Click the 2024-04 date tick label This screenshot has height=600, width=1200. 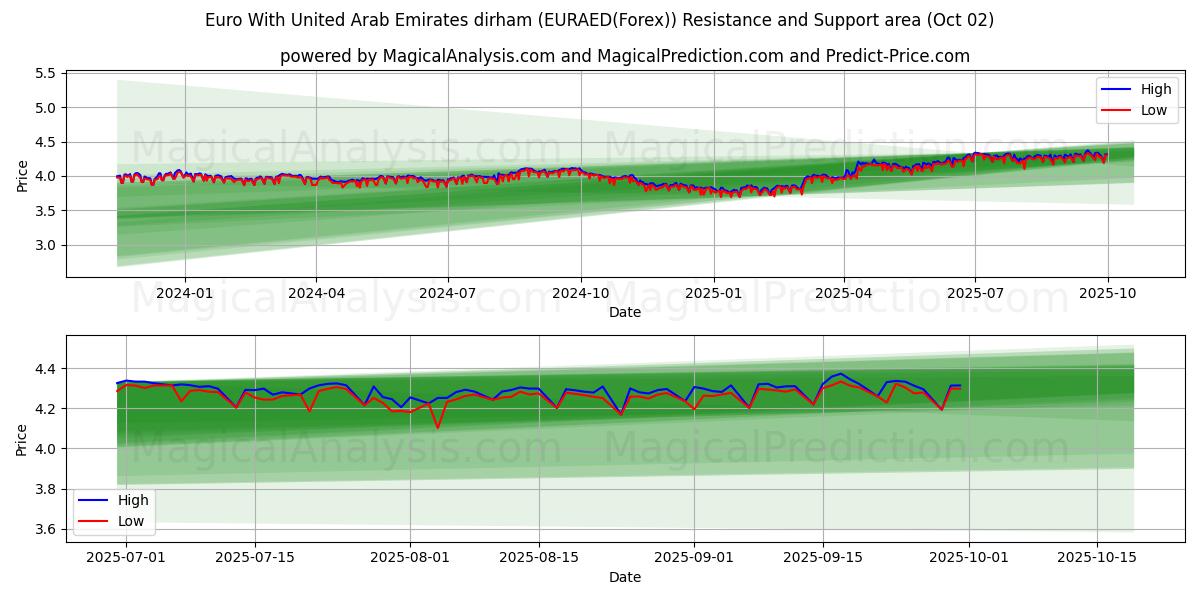316,293
